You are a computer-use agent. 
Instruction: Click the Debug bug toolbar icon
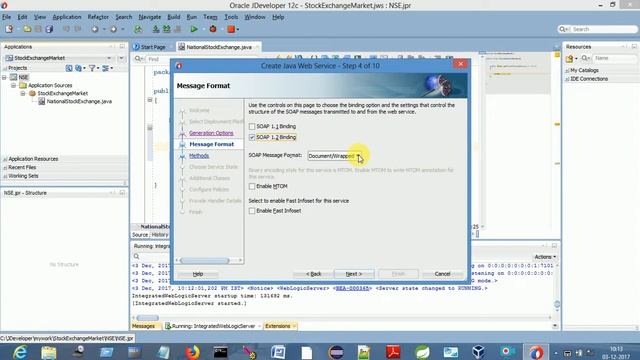coord(213,29)
